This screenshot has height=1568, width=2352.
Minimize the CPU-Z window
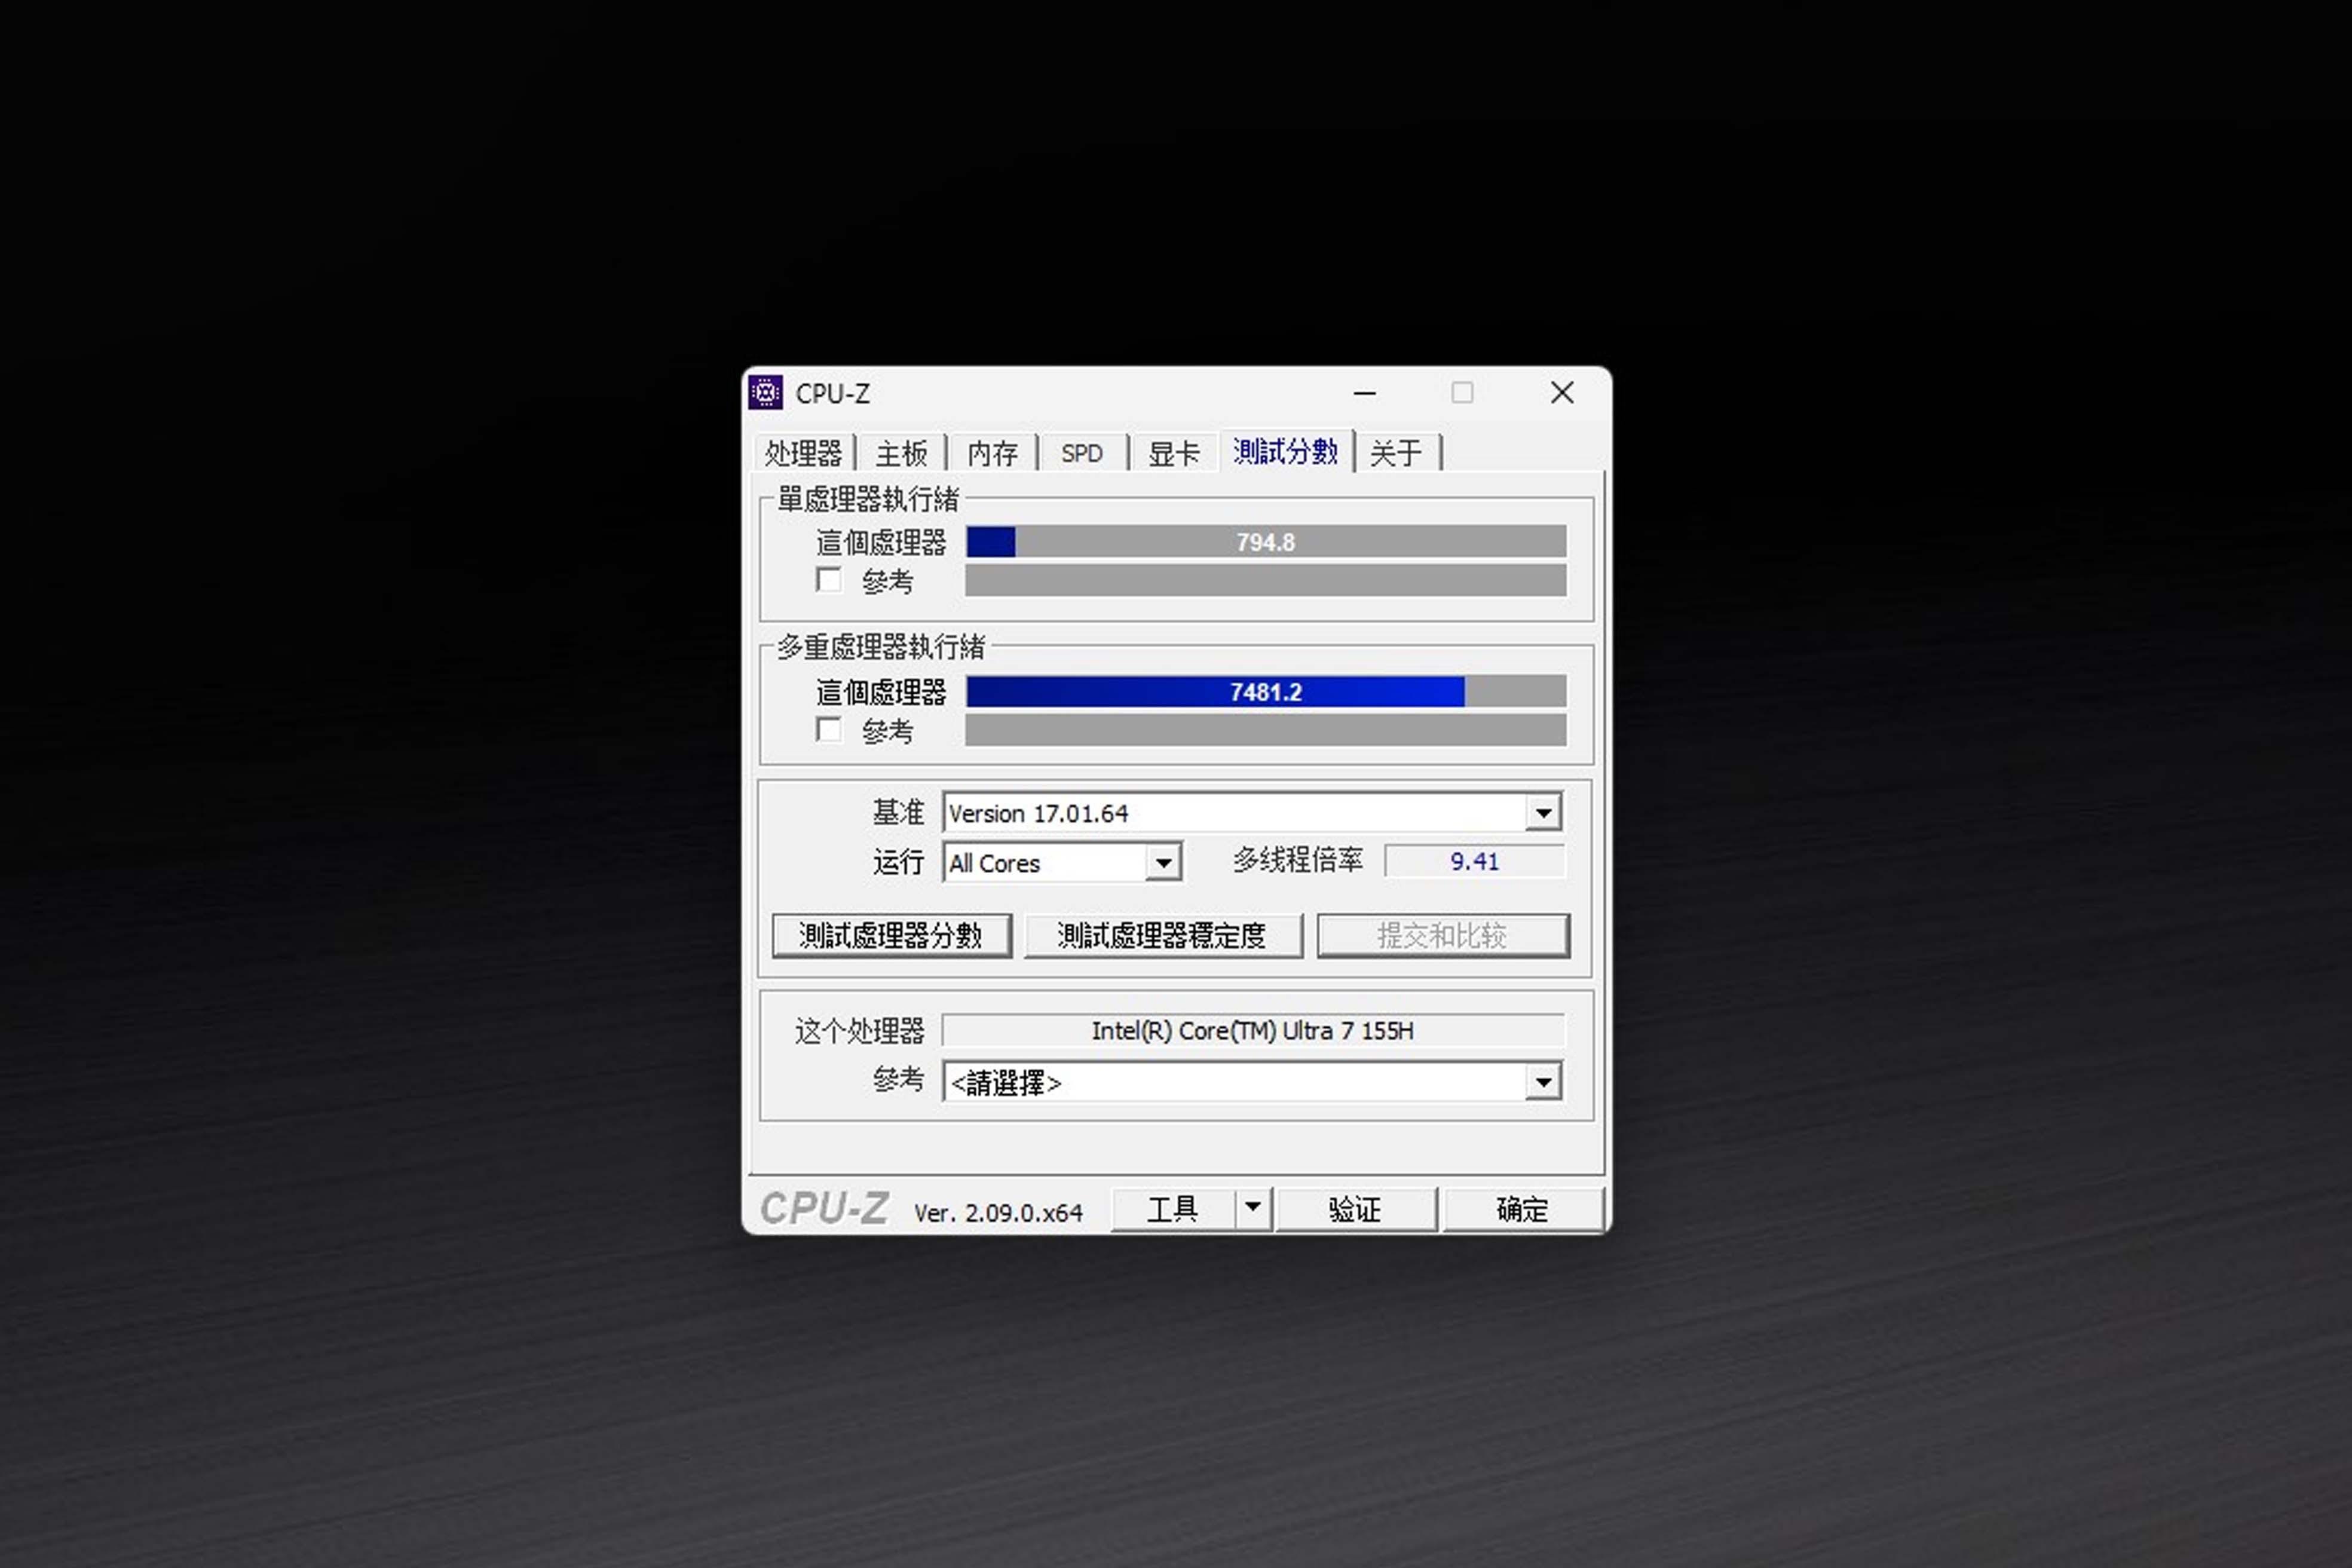[x=1365, y=393]
